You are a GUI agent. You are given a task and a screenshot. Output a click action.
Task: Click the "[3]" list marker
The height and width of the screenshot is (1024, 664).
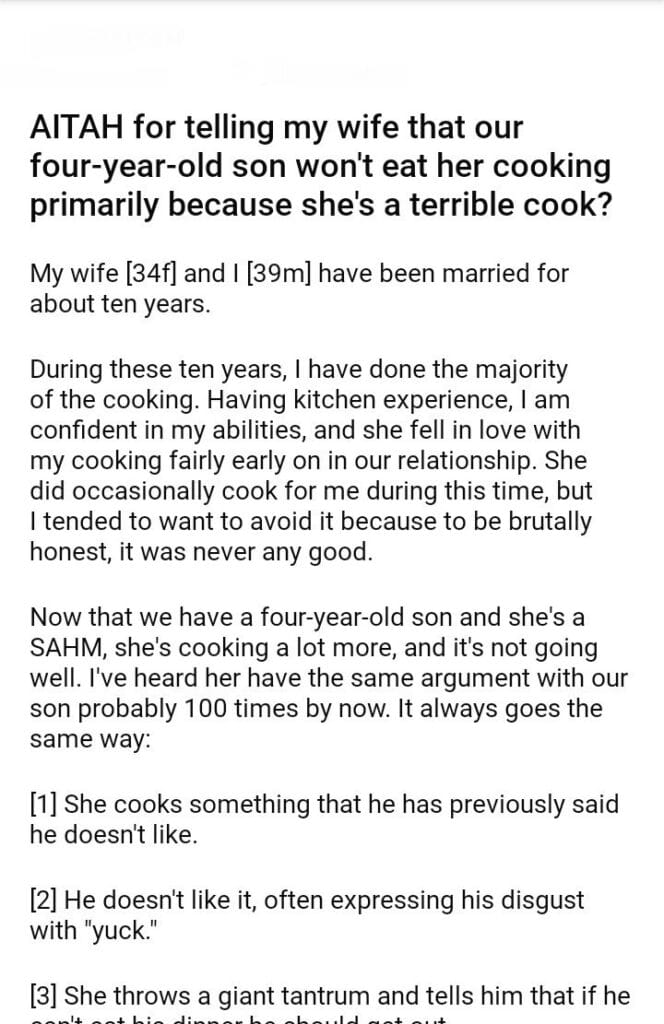45,997
